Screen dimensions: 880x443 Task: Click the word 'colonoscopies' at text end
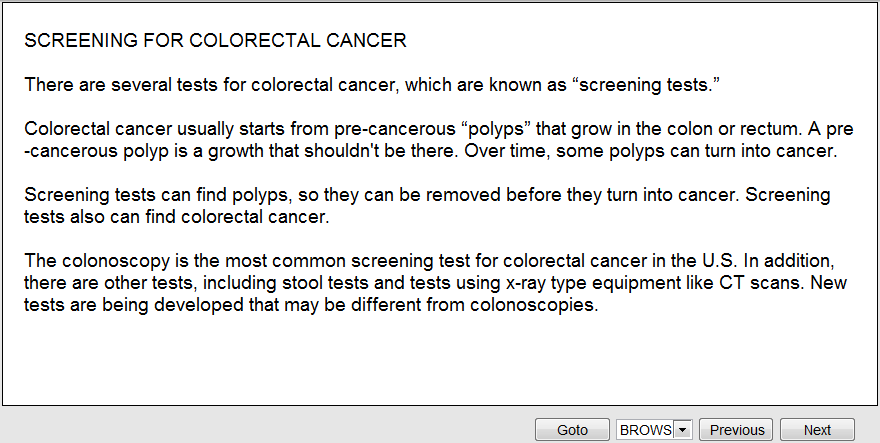pos(541,305)
